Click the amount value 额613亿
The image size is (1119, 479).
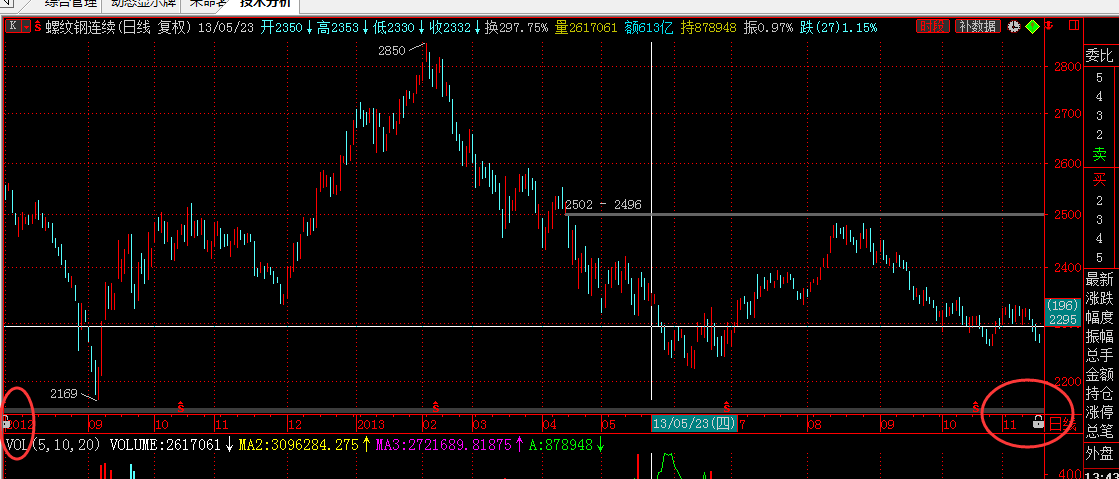649,28
